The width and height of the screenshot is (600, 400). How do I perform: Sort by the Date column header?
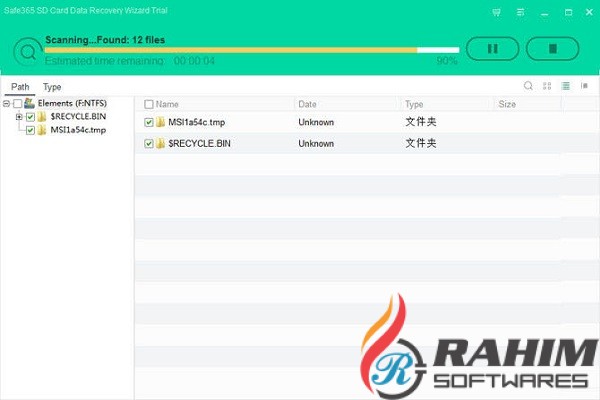point(307,104)
